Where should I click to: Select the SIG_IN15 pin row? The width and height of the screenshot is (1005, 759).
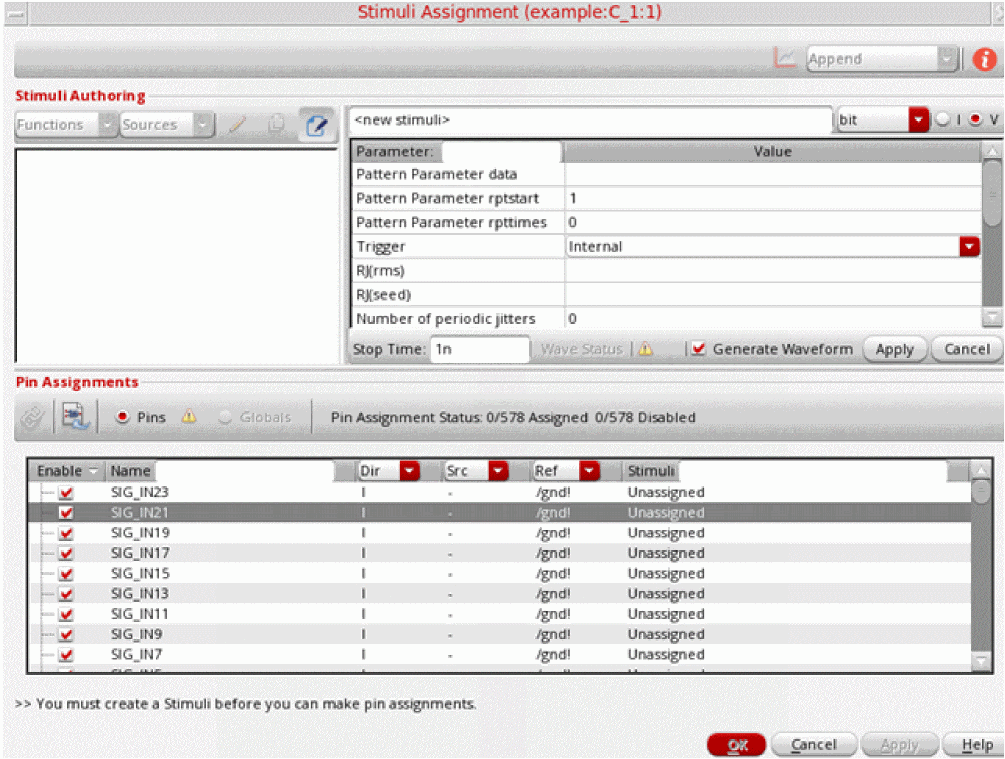click(x=140, y=574)
